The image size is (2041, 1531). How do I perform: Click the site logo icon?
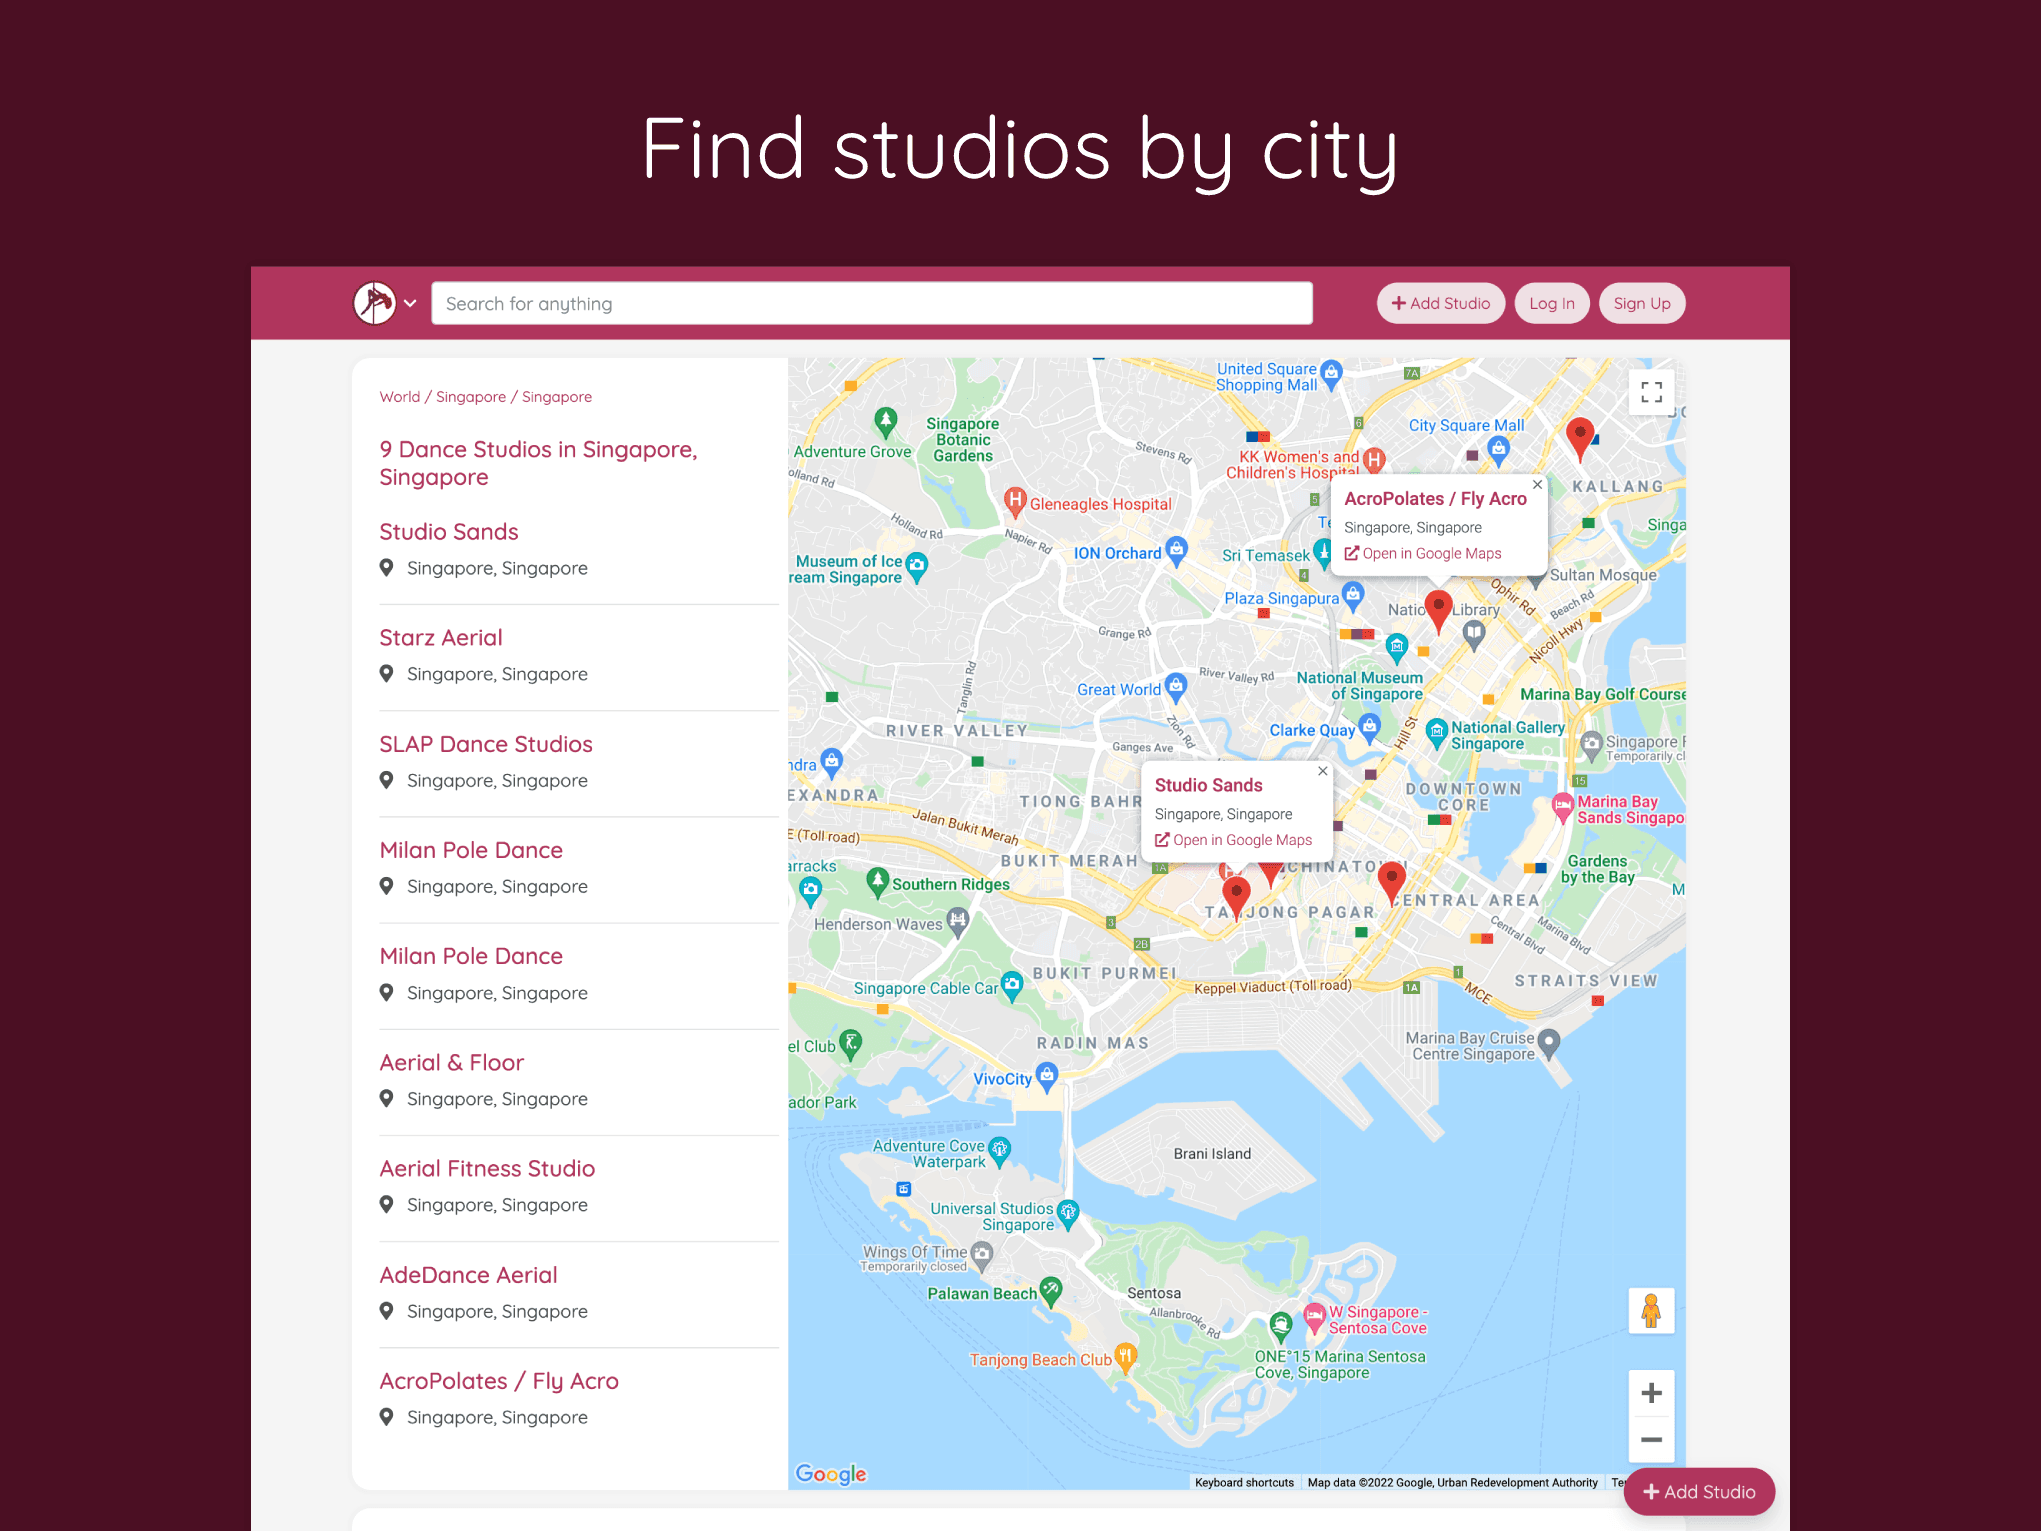click(375, 303)
